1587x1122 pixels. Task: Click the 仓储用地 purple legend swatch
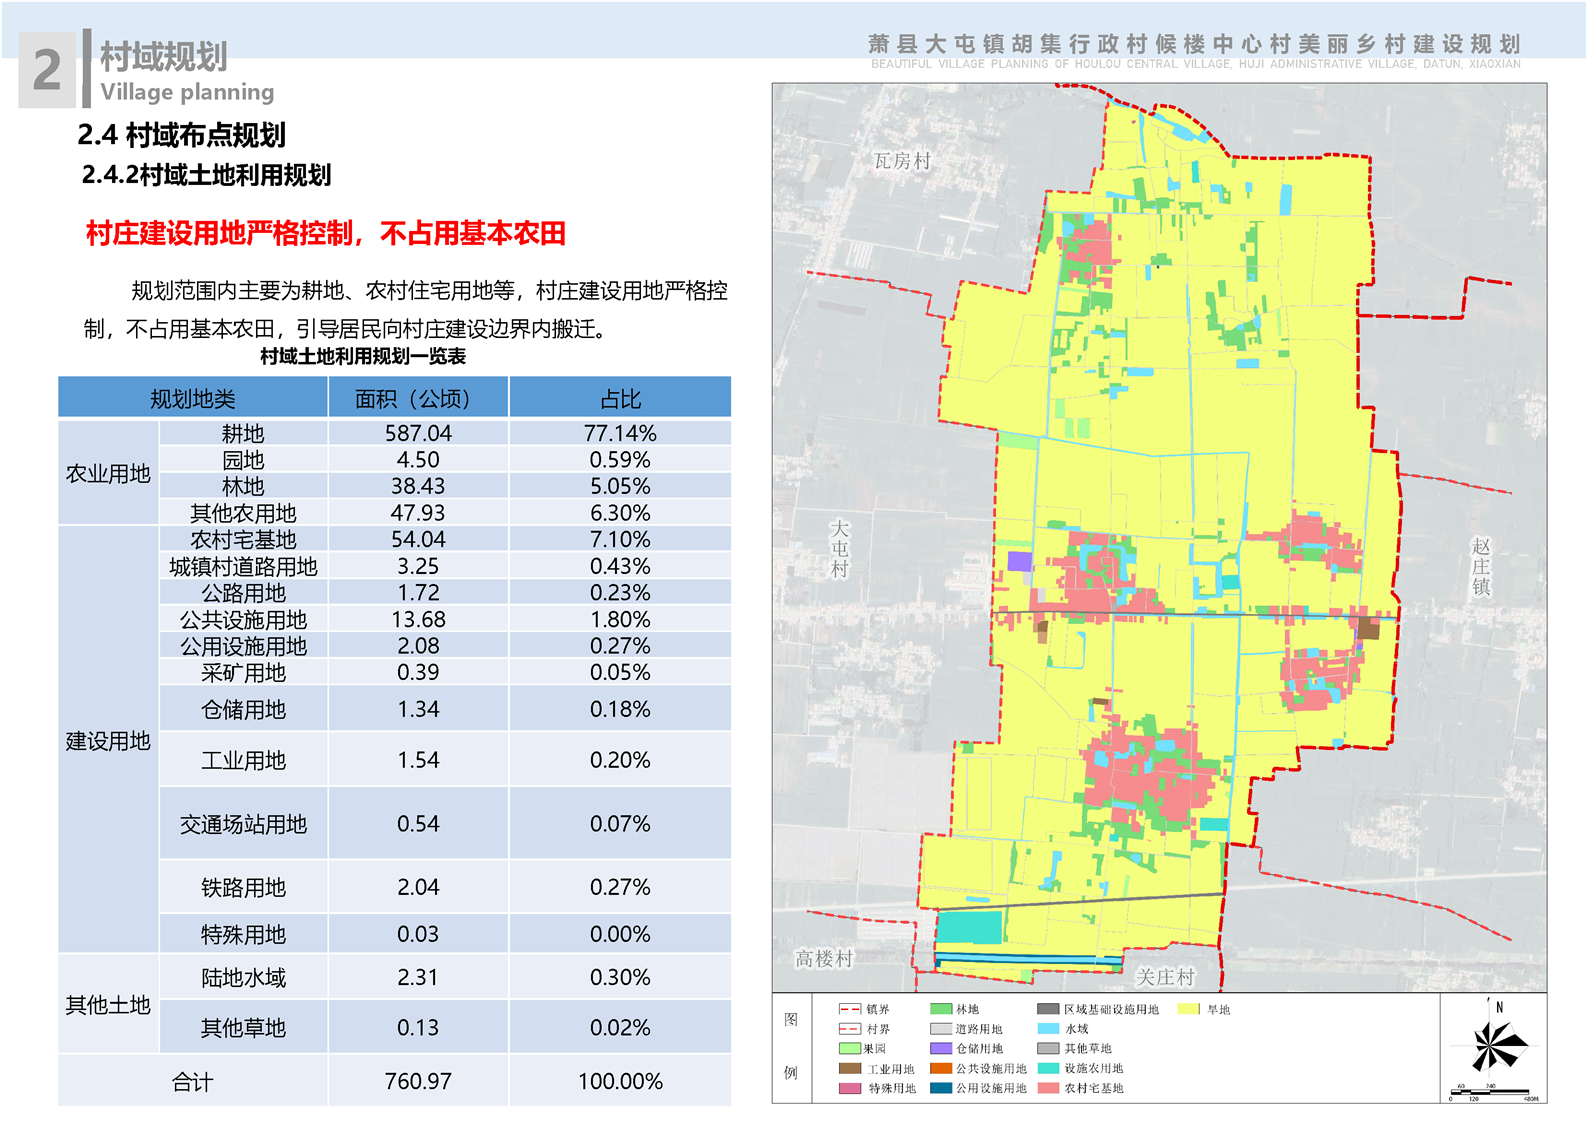pyautogui.click(x=940, y=1048)
